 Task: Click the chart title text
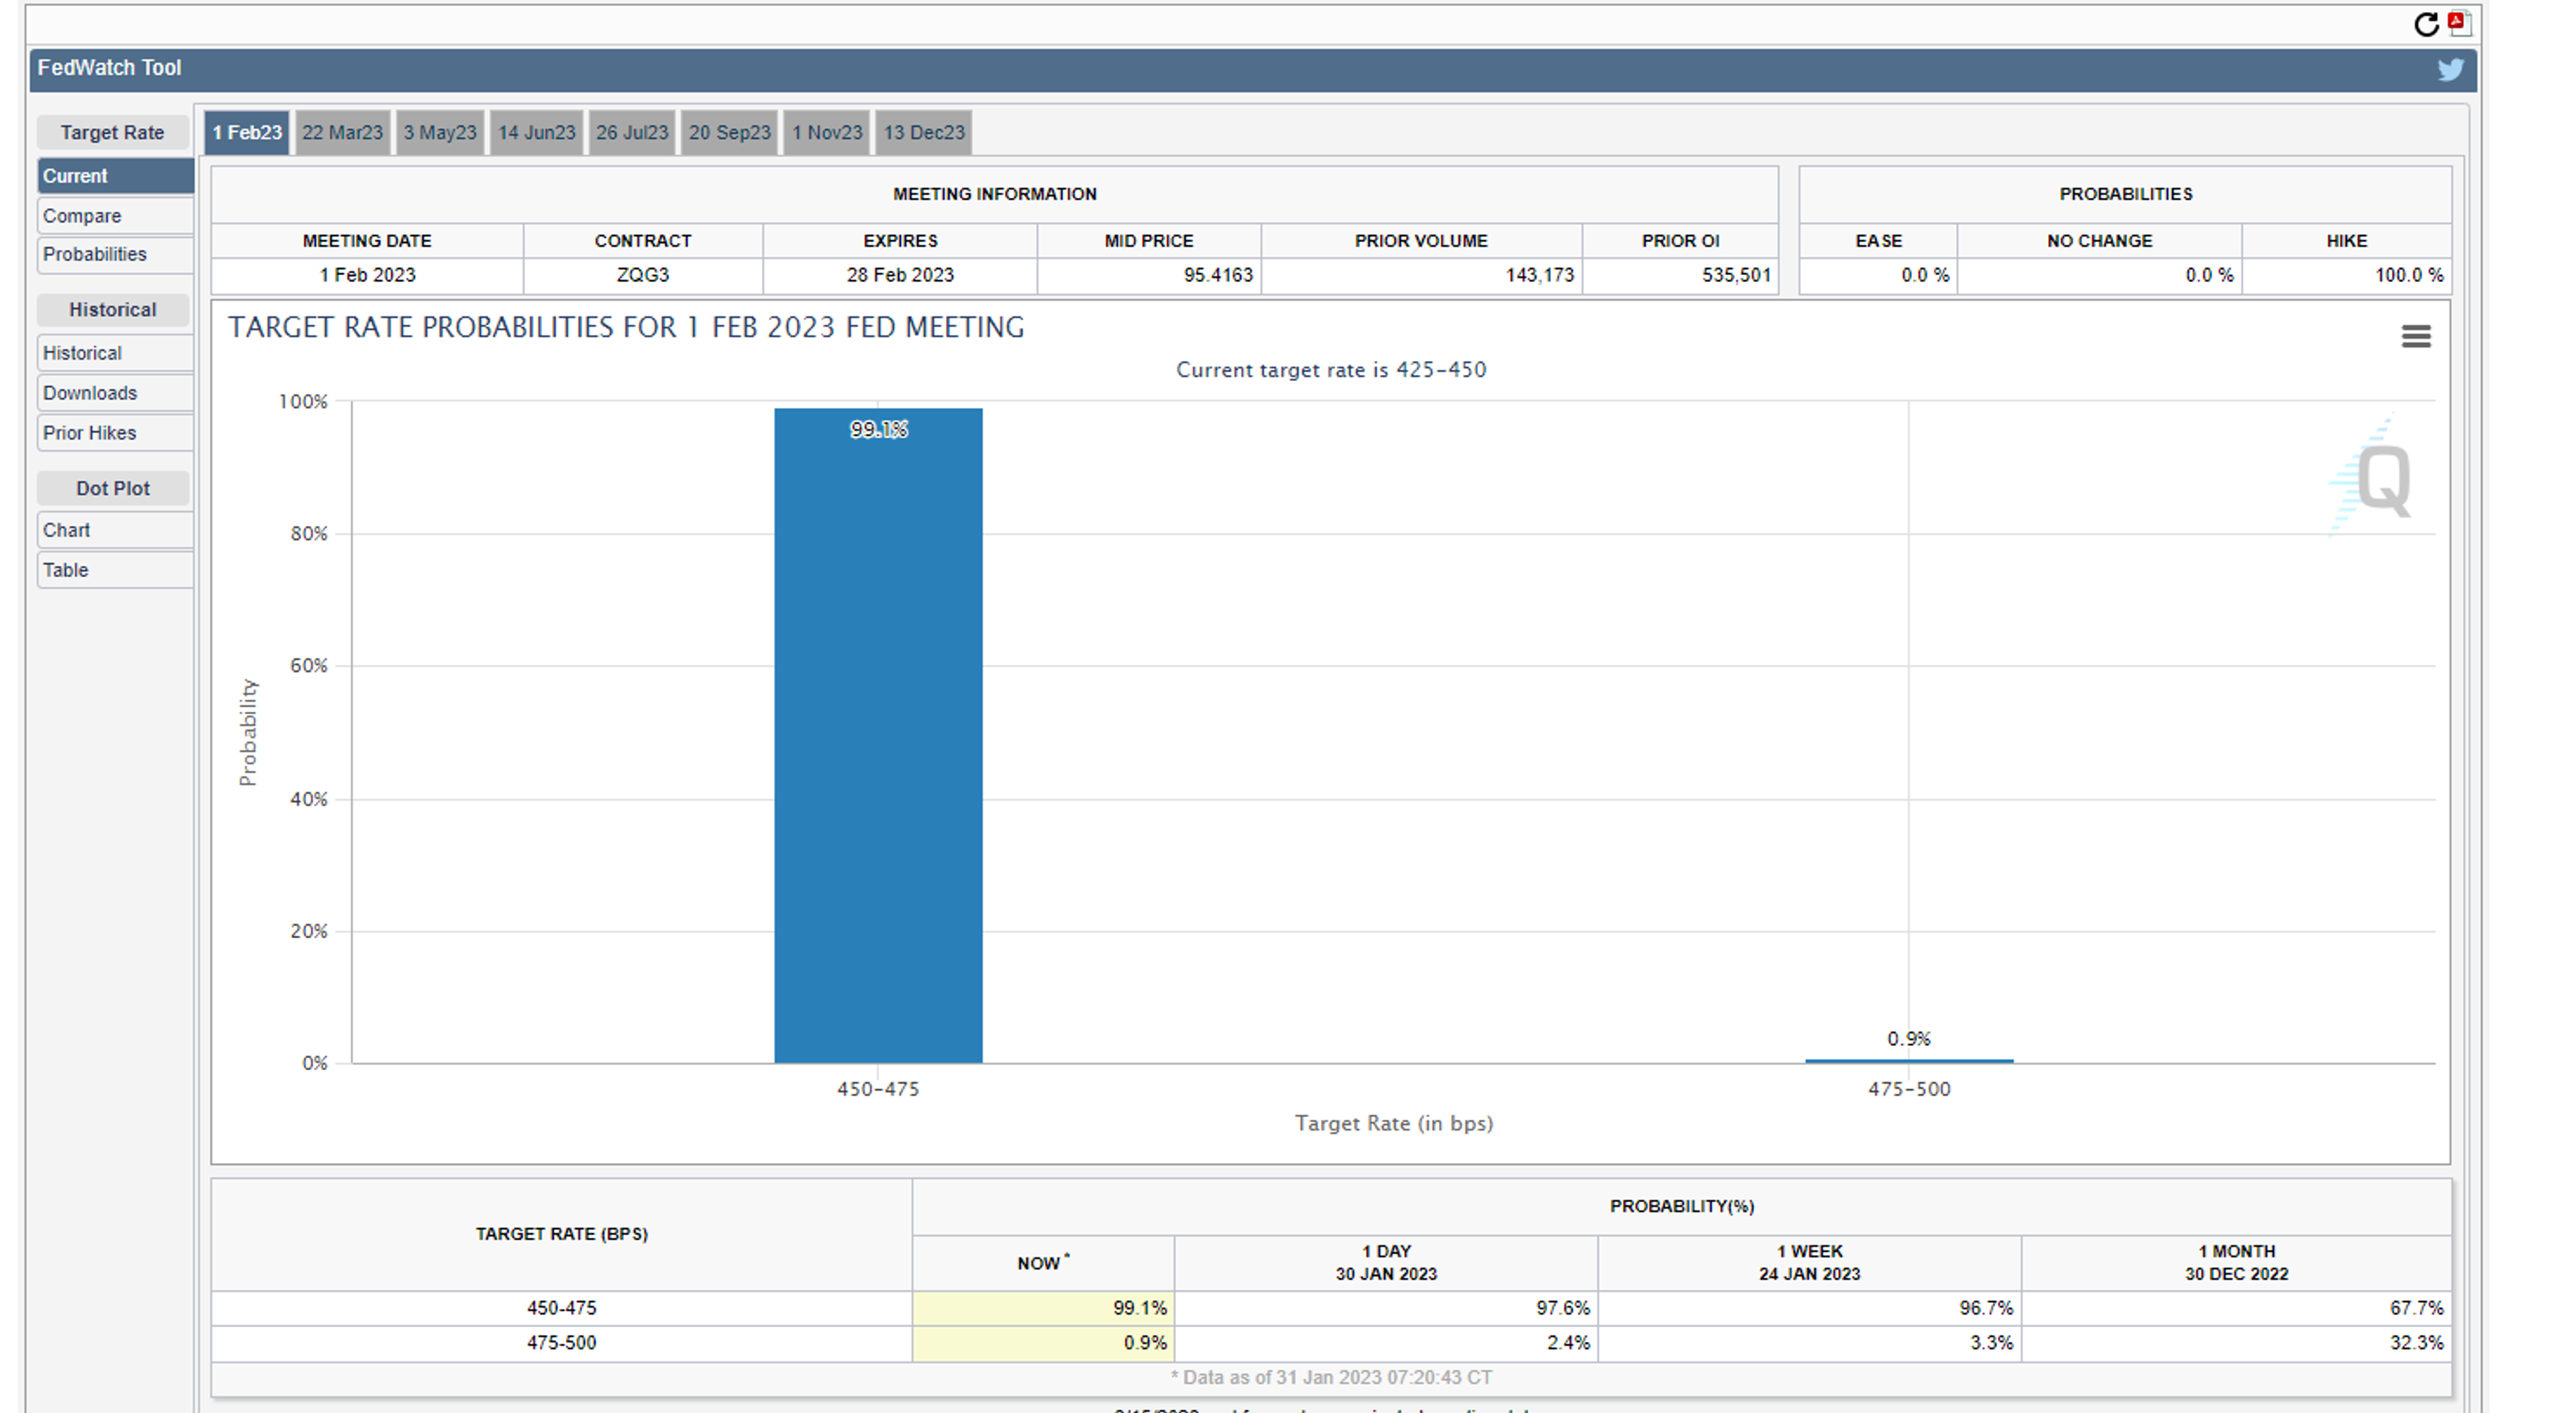point(626,328)
